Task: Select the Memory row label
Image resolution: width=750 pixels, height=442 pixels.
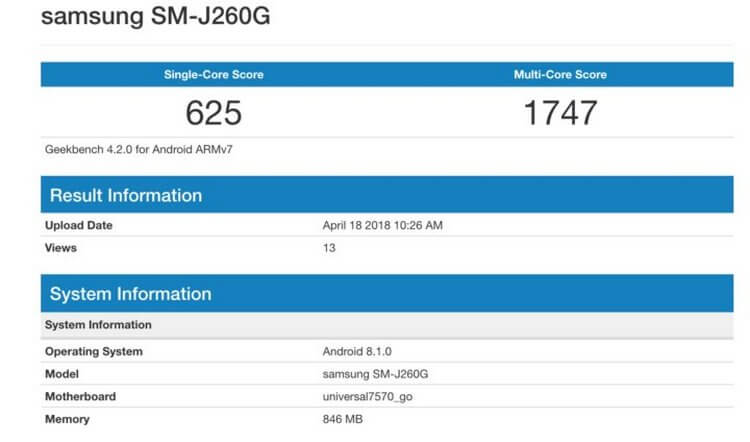Action: (67, 420)
